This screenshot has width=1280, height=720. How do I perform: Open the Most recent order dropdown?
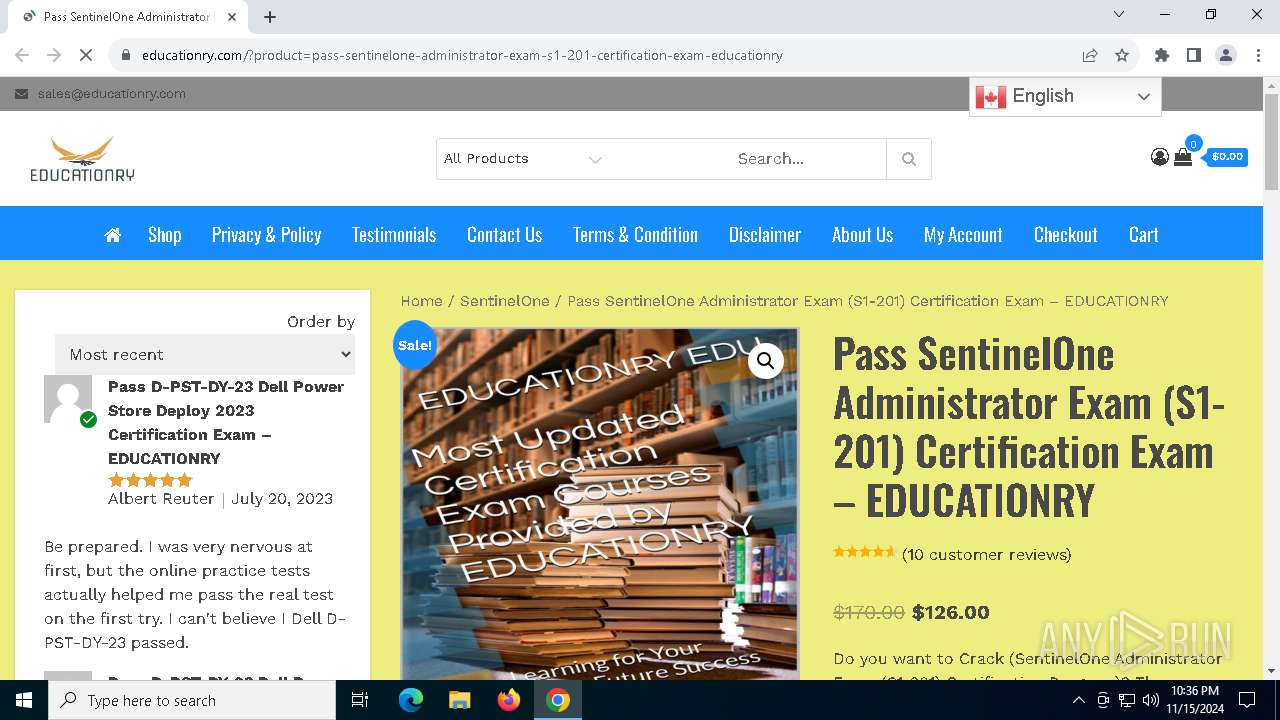(205, 354)
